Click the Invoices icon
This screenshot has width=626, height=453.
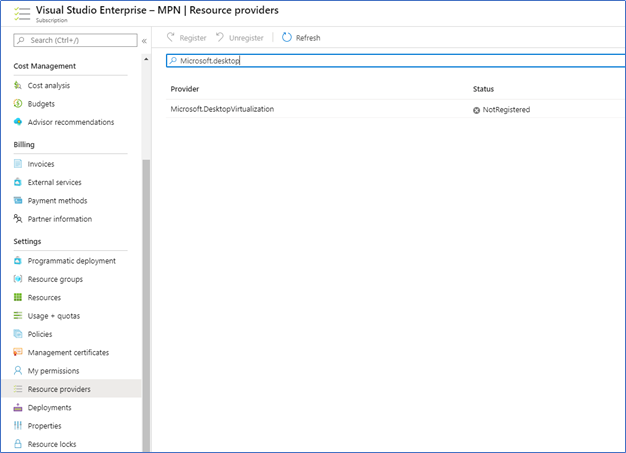click(x=18, y=164)
